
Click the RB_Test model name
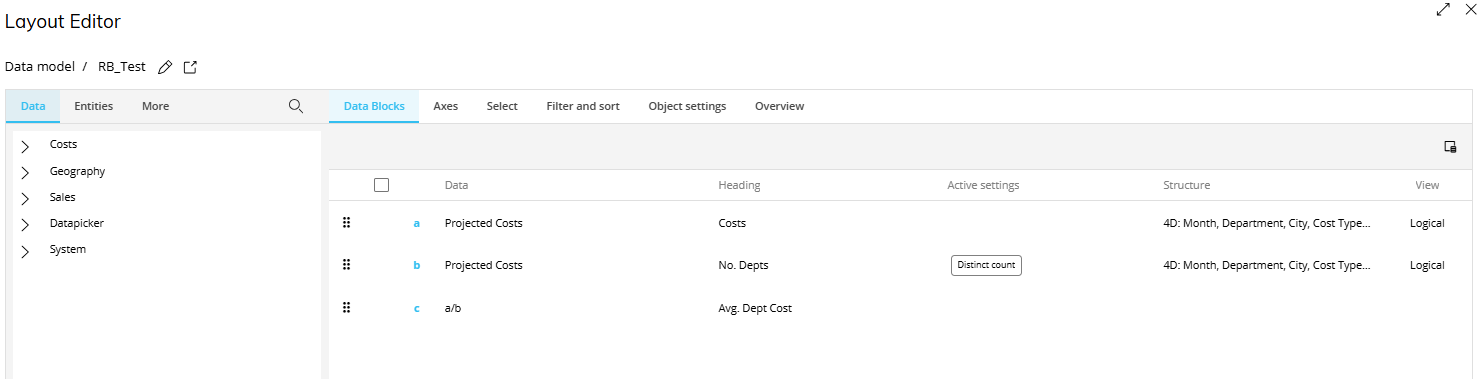coord(122,67)
